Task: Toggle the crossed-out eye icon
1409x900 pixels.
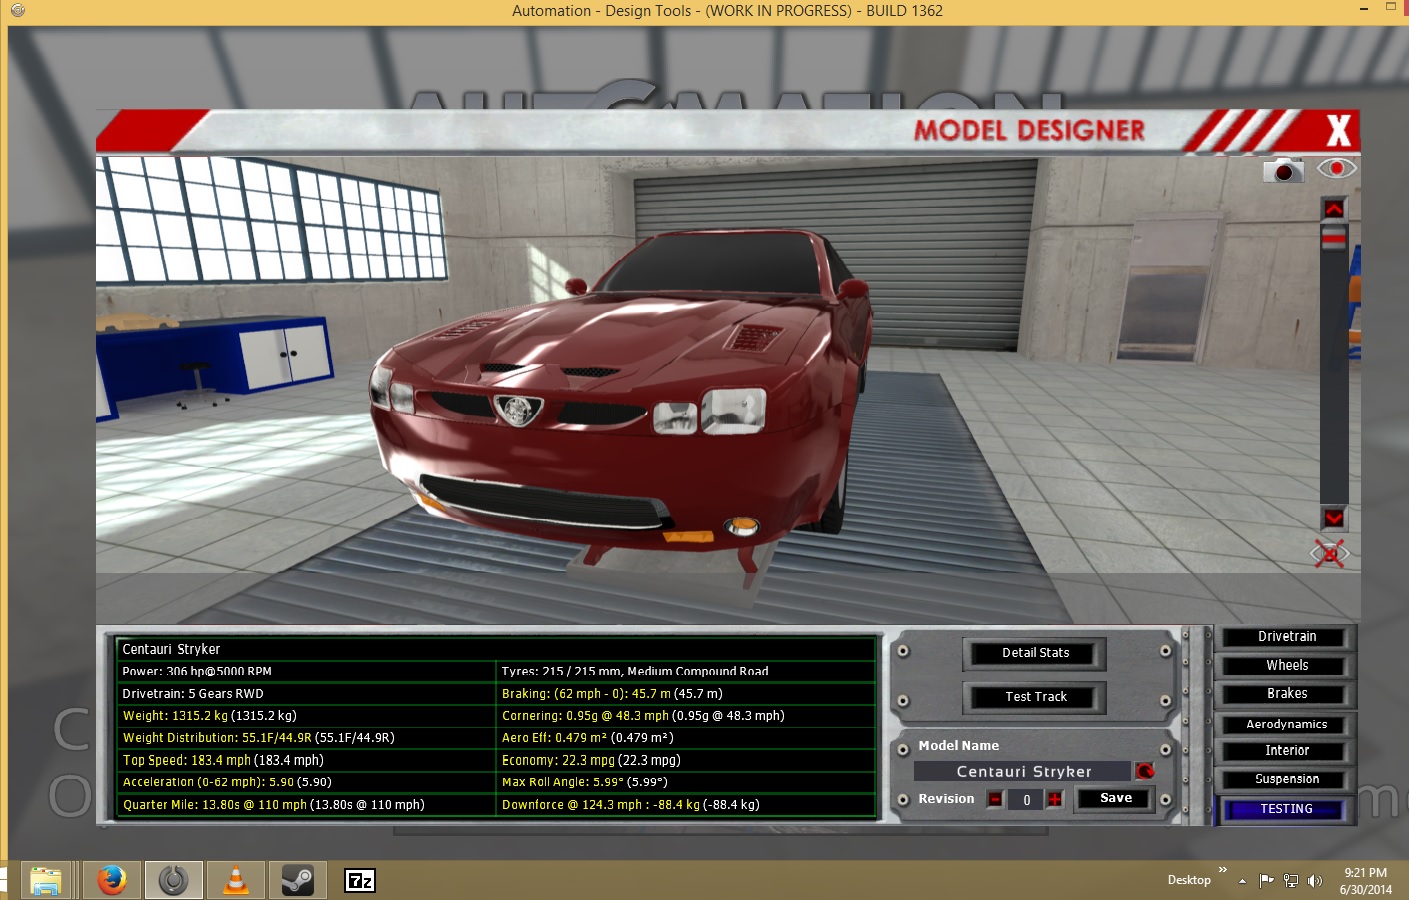Action: tap(1330, 553)
